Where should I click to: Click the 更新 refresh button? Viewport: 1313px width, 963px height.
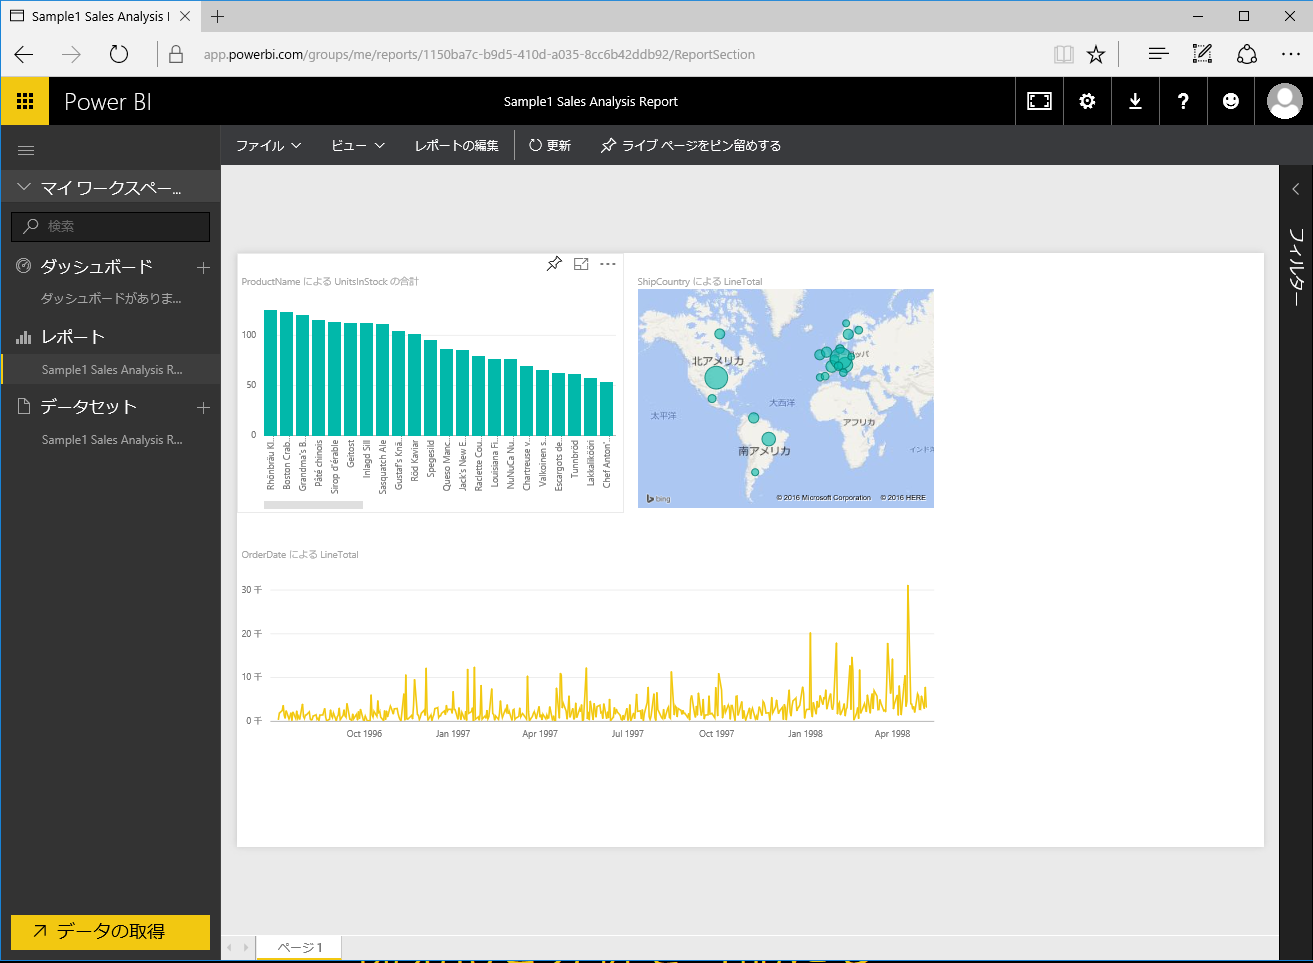coord(550,146)
